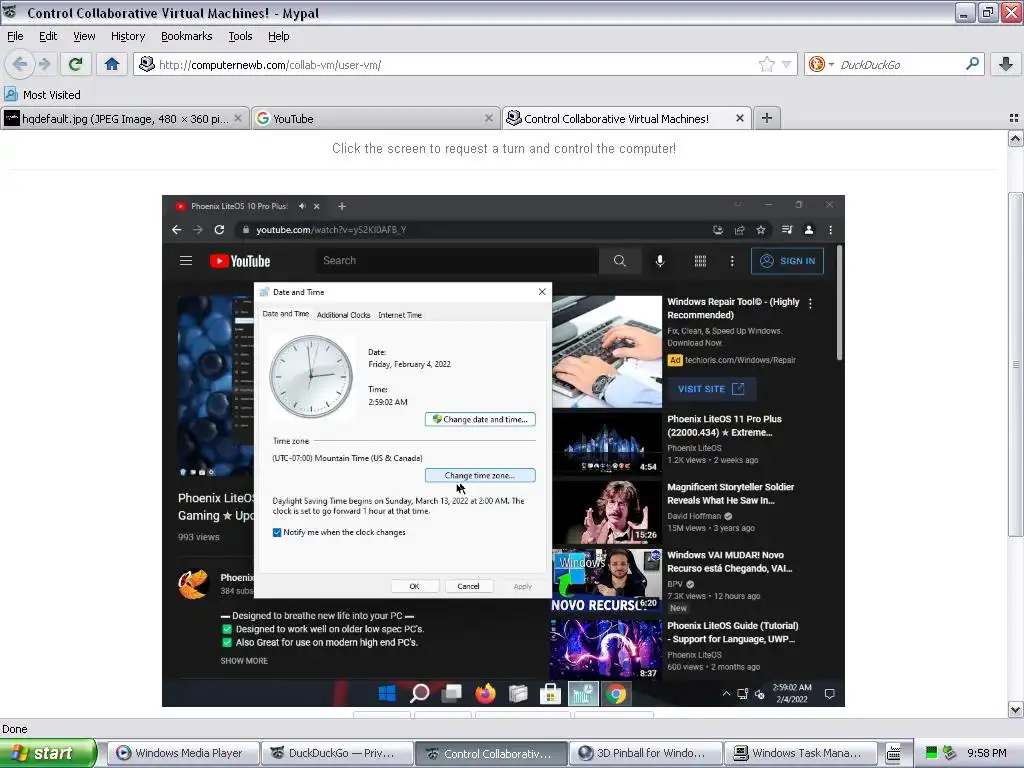
Task: Open the Bookmarks menu
Action: (x=187, y=36)
